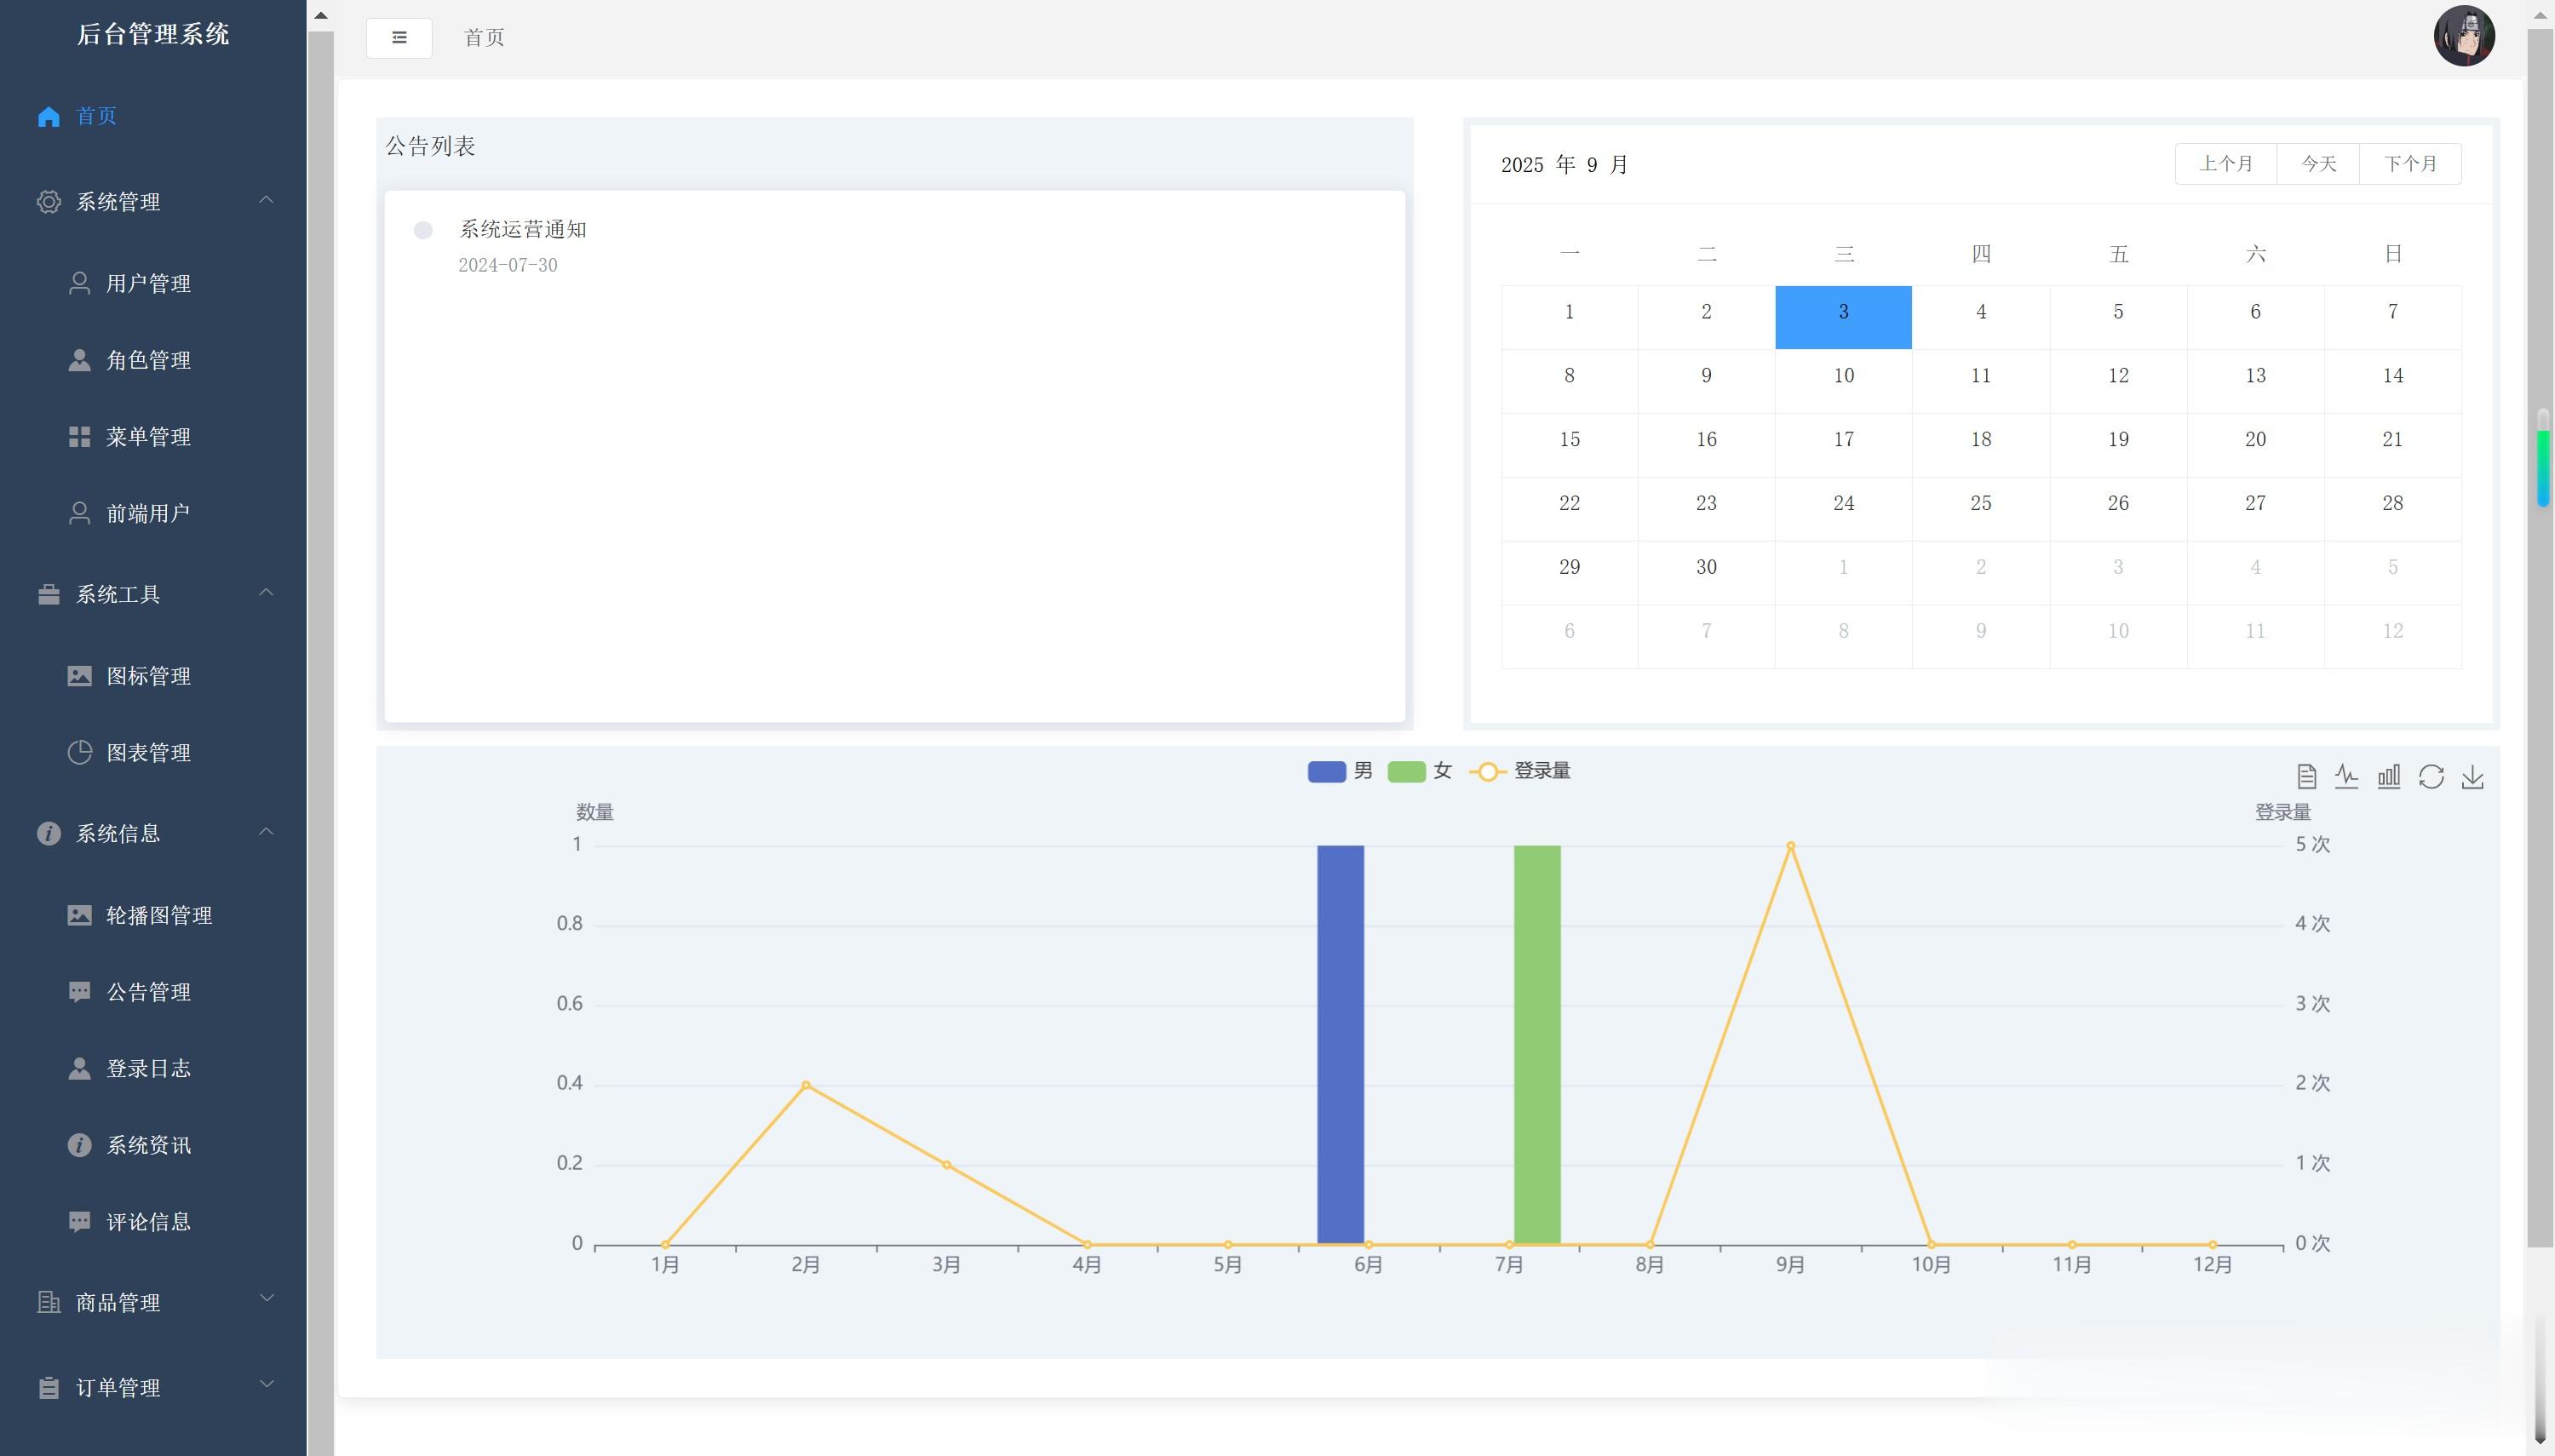Click the 图表管理 pie chart icon
This screenshot has width=2555, height=1456.
coord(79,753)
